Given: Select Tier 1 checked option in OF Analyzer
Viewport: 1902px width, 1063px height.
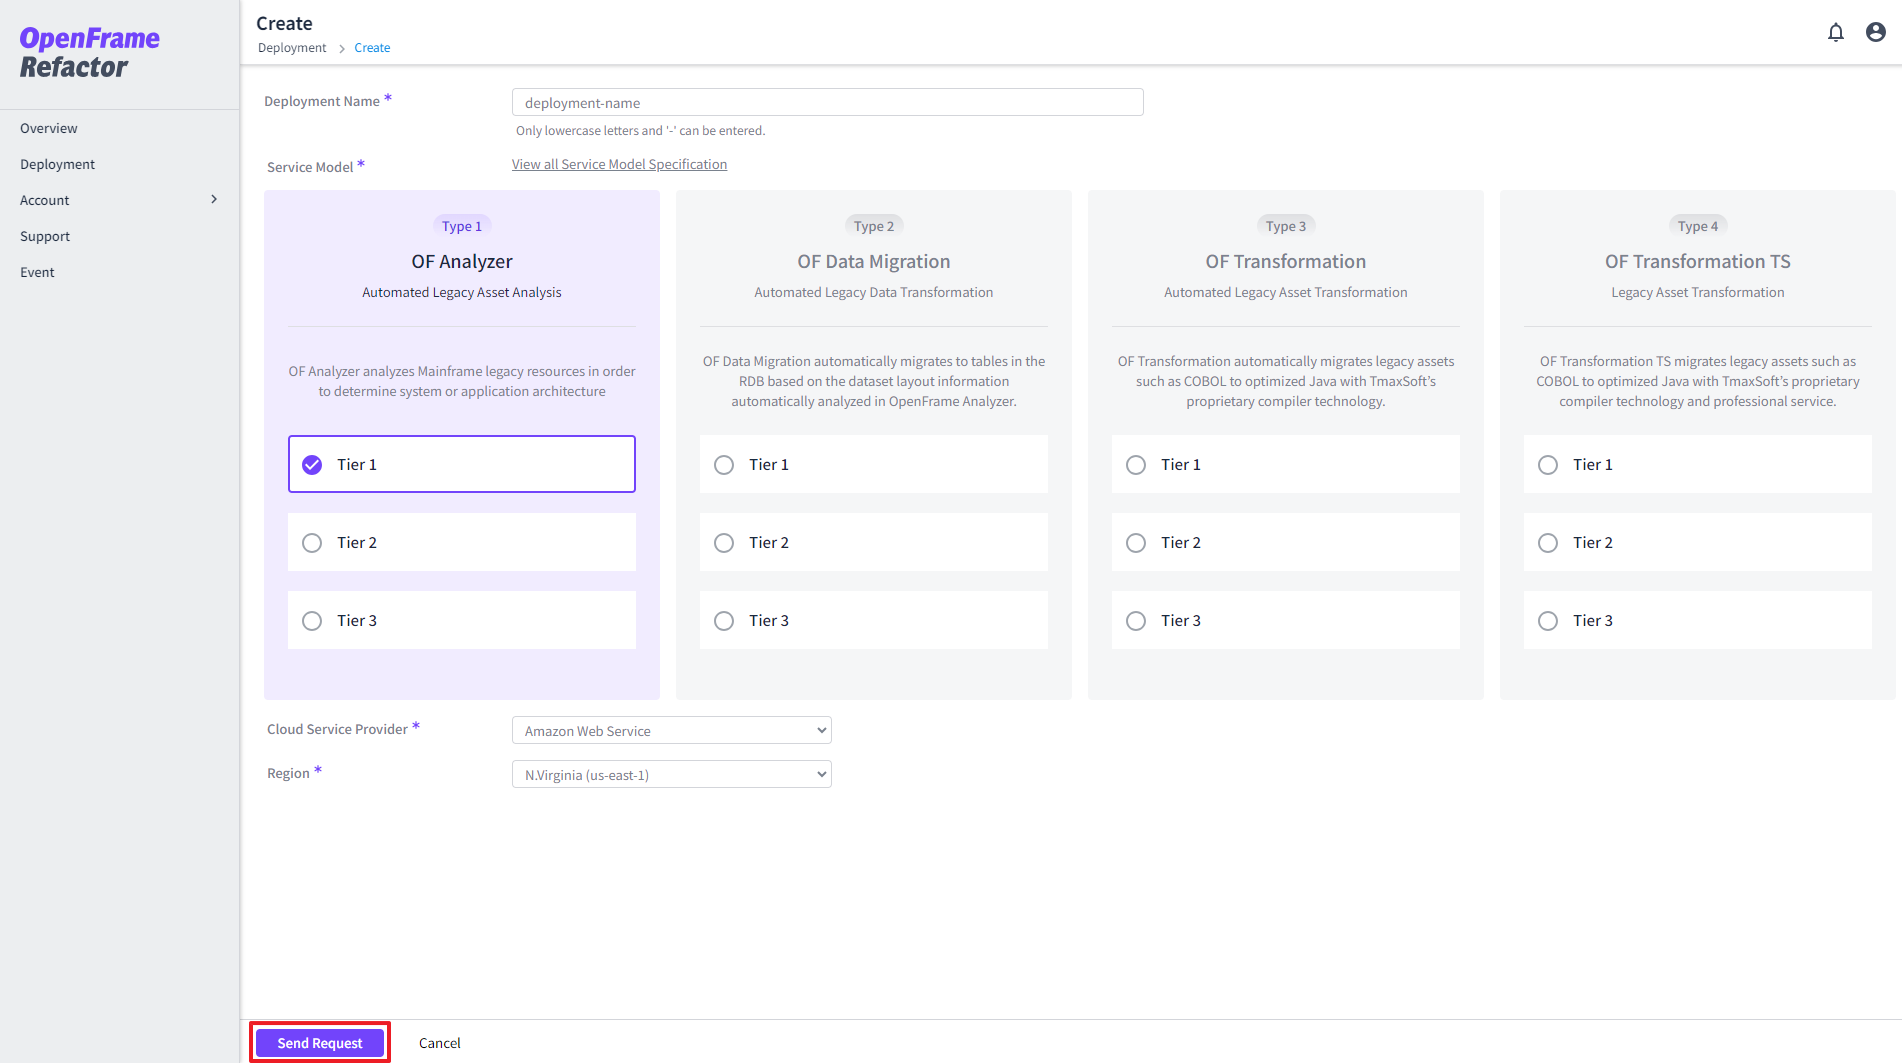Looking at the screenshot, I should [312, 465].
